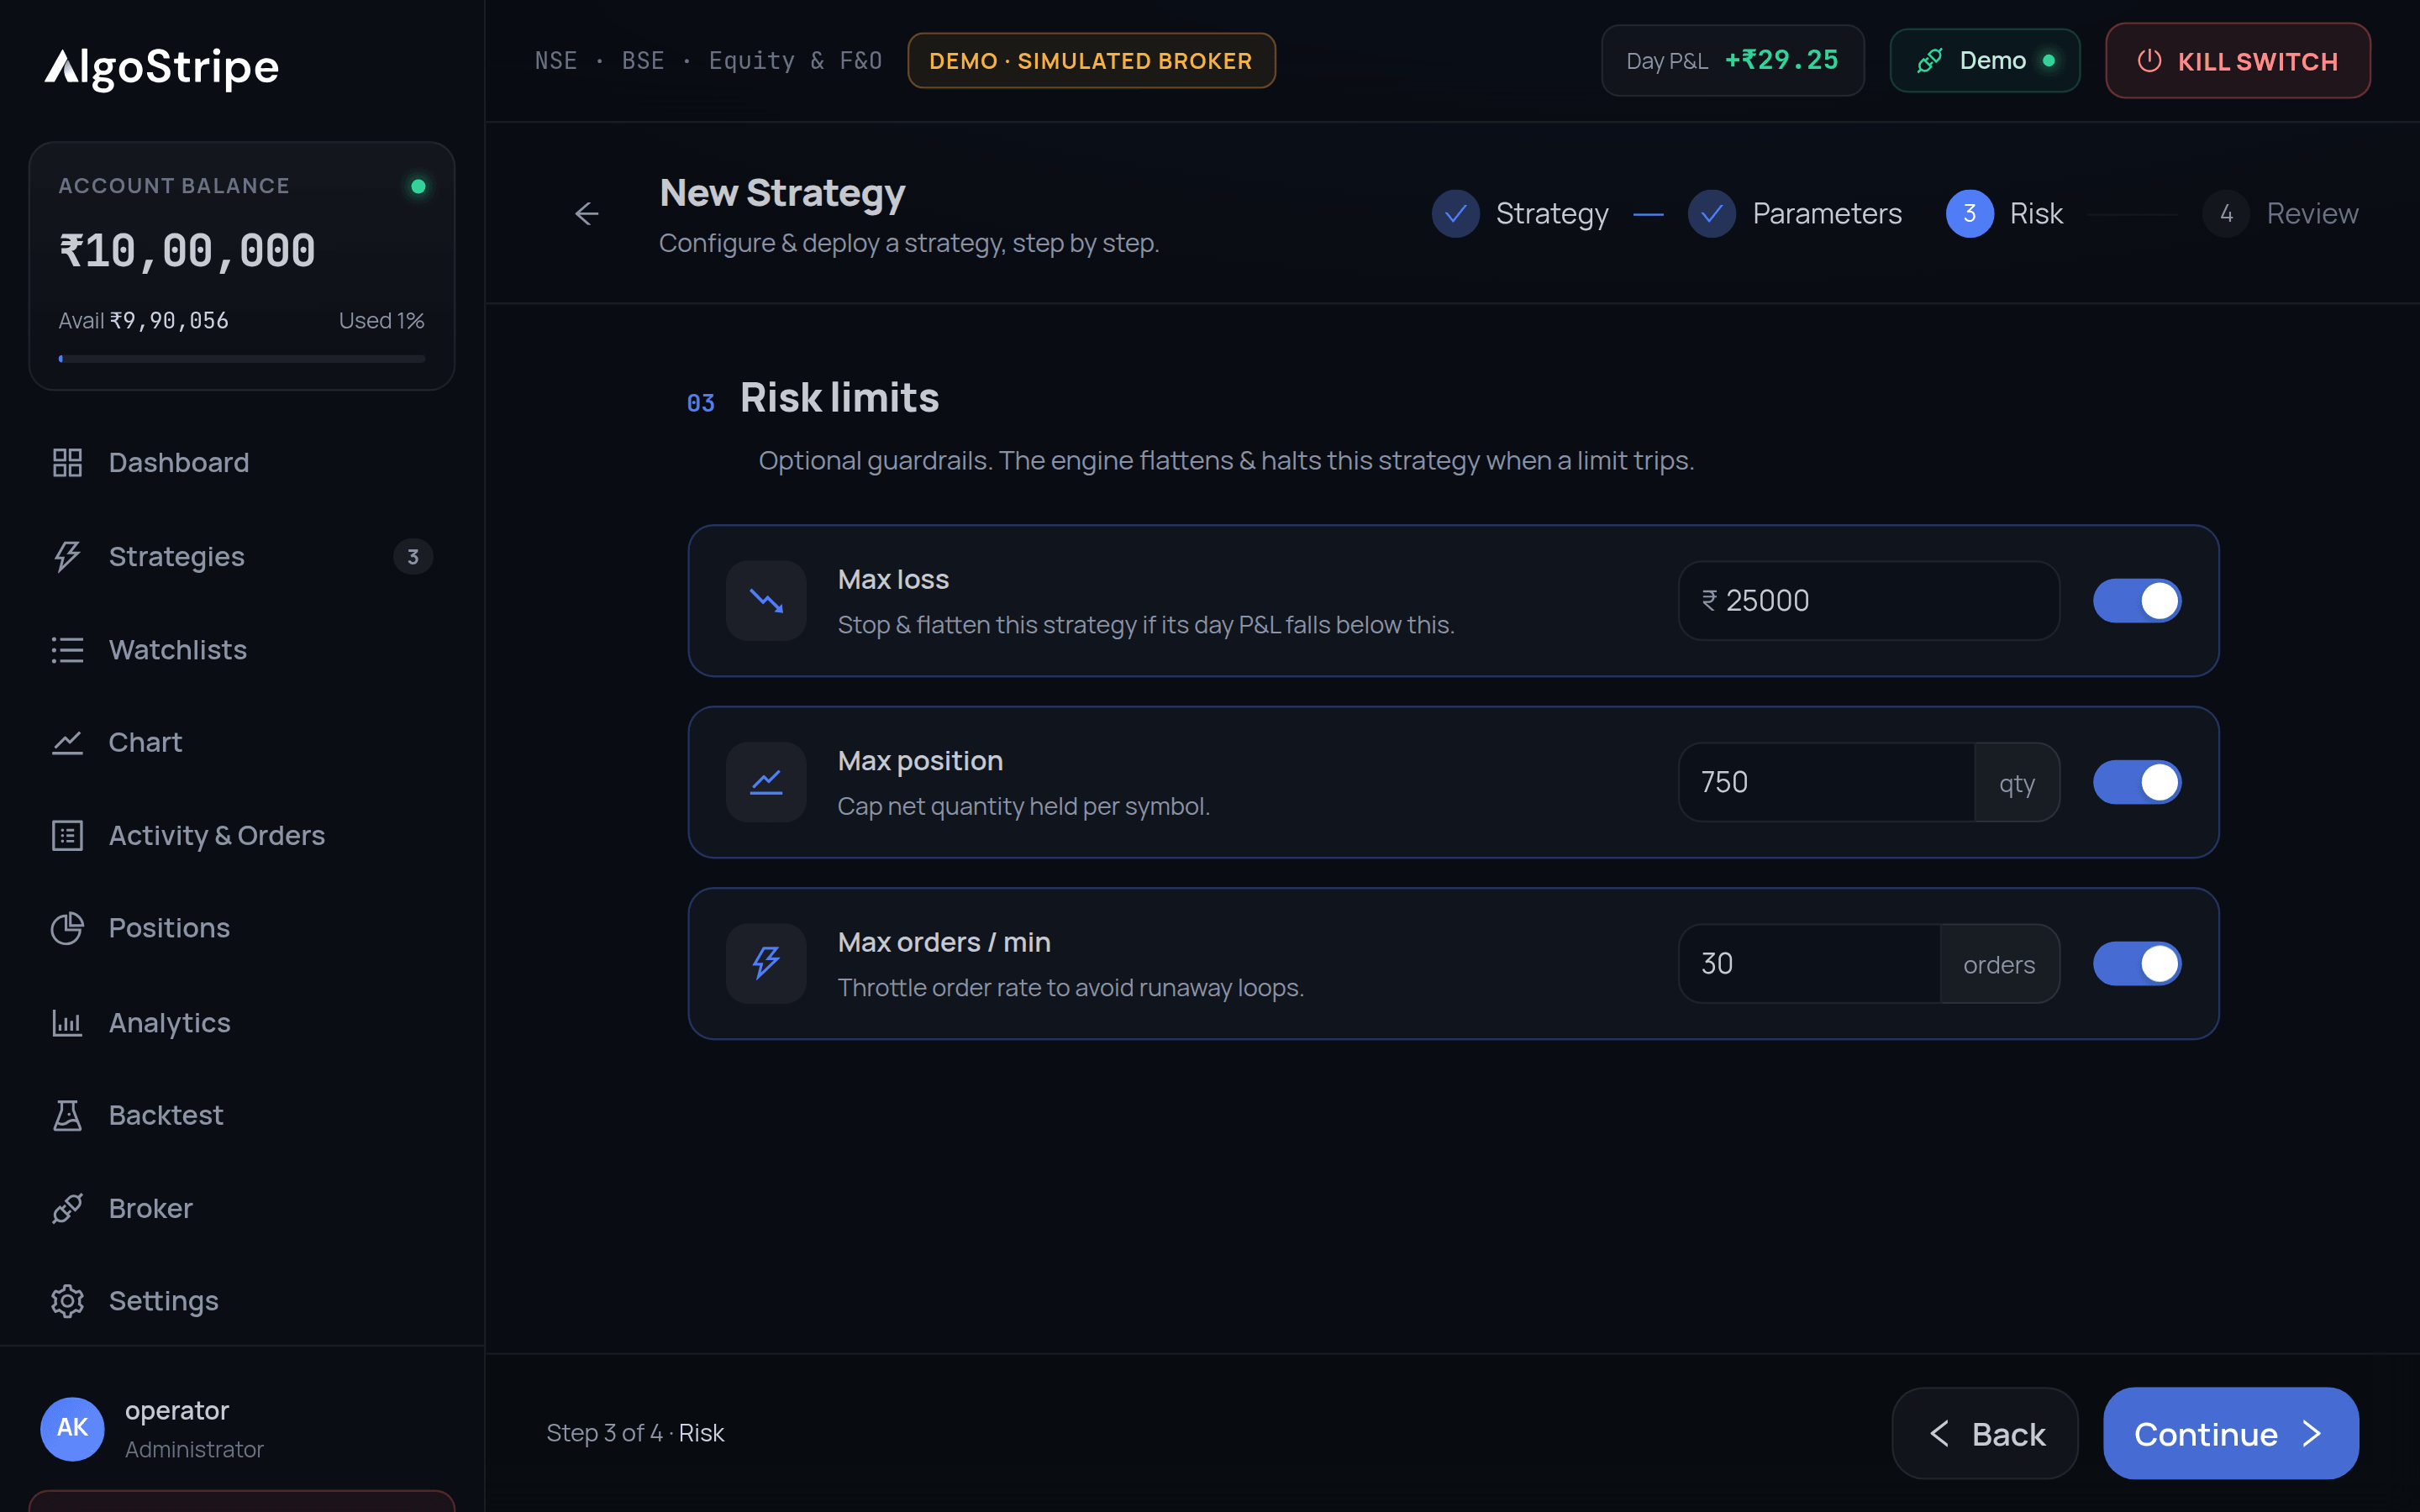Image resolution: width=2420 pixels, height=1512 pixels.
Task: Click the Activity & Orders icon
Action: (x=67, y=835)
